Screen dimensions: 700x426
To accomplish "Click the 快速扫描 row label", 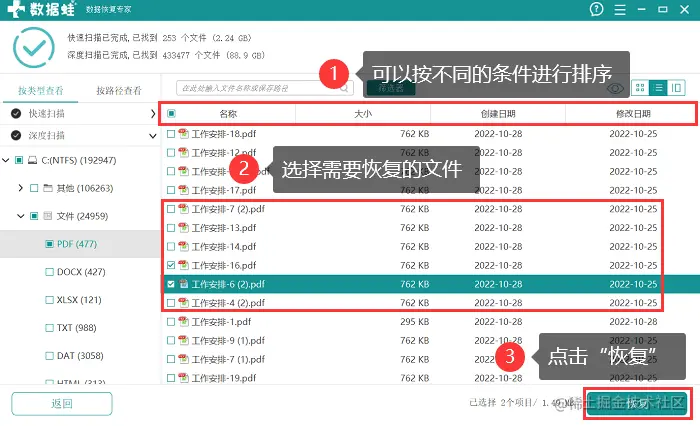I will (46, 114).
